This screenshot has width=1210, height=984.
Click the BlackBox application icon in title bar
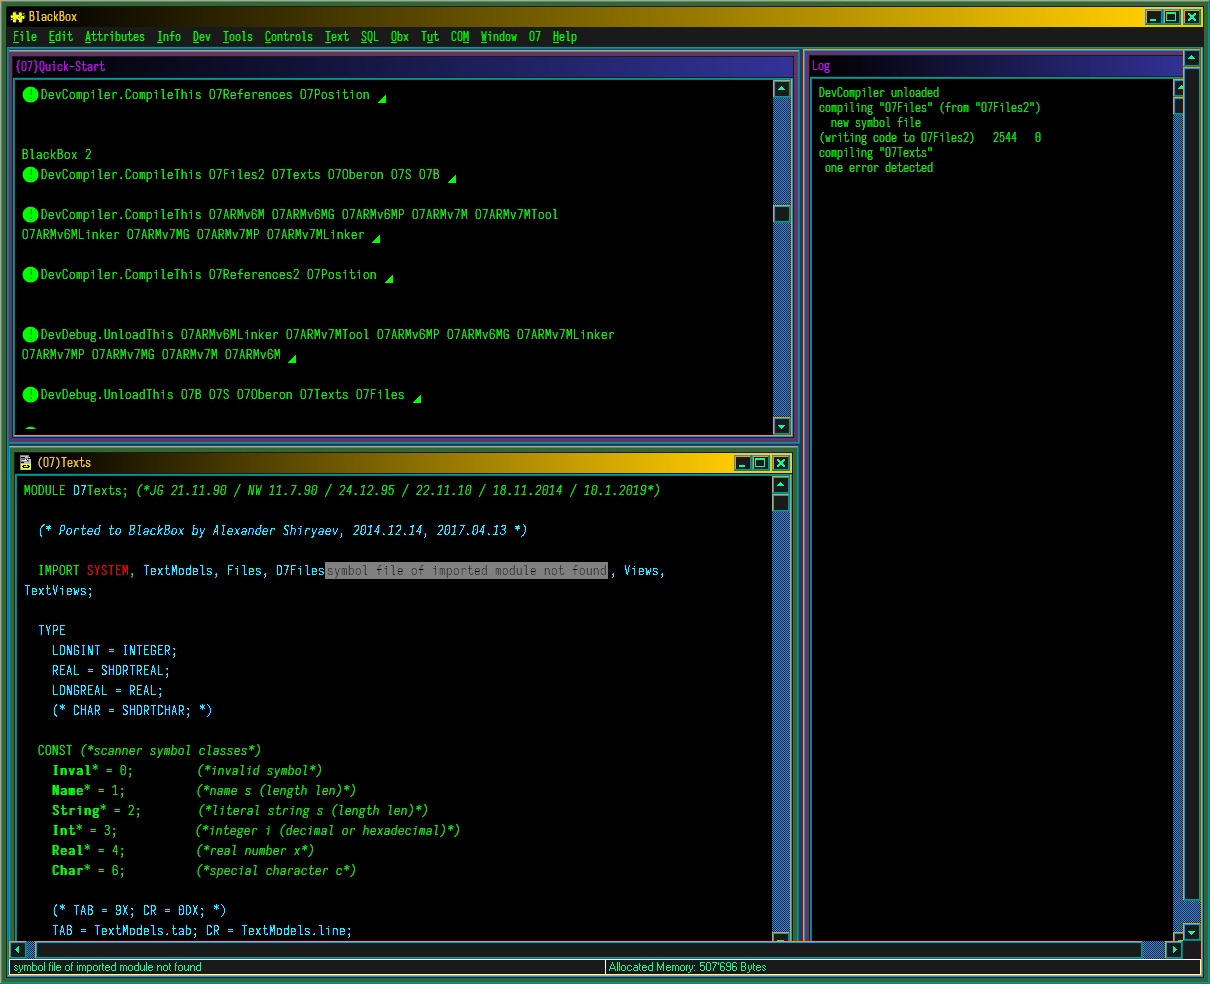[16, 16]
